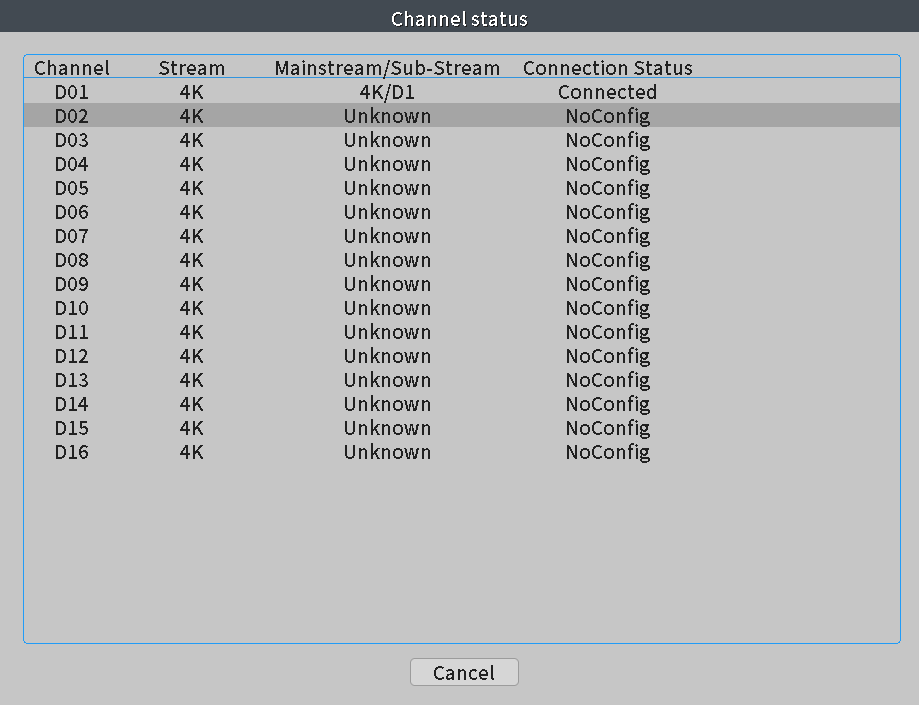Click the 4K stream value for D01
Screen dimensions: 919x705
click(x=192, y=92)
